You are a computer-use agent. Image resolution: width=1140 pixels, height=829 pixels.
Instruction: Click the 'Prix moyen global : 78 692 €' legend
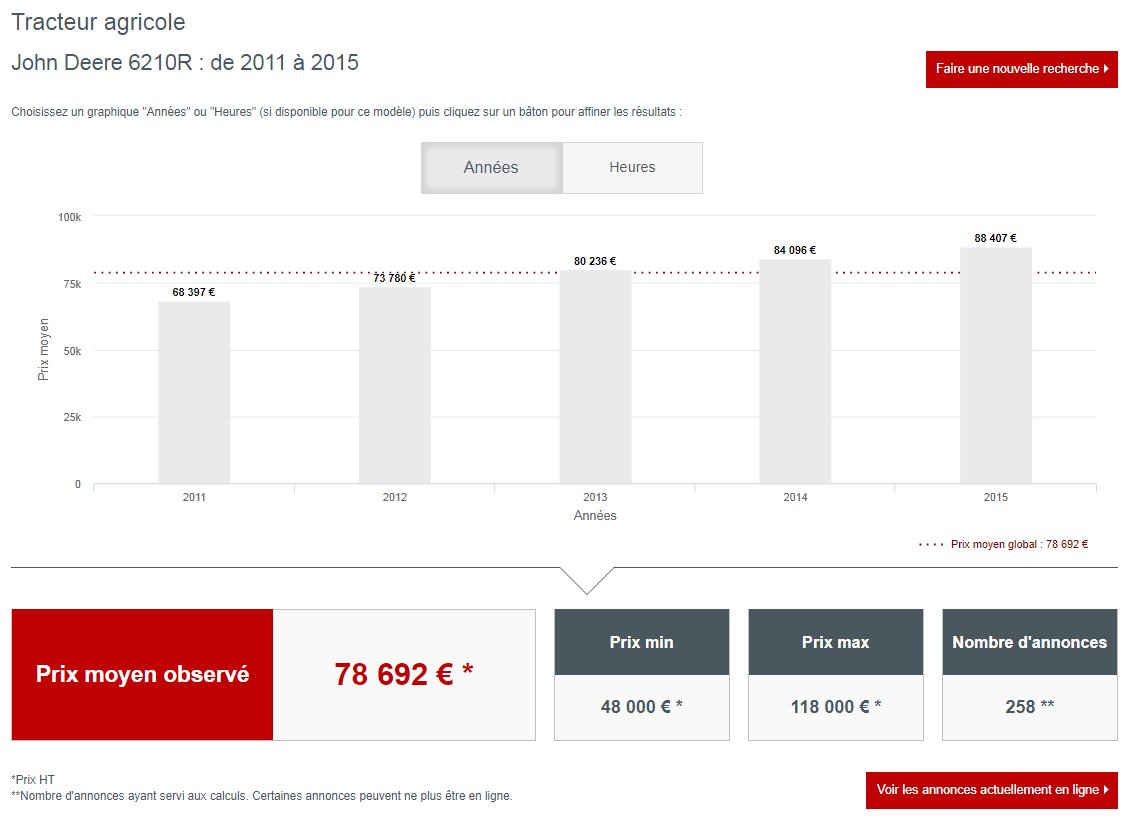[x=1003, y=544]
